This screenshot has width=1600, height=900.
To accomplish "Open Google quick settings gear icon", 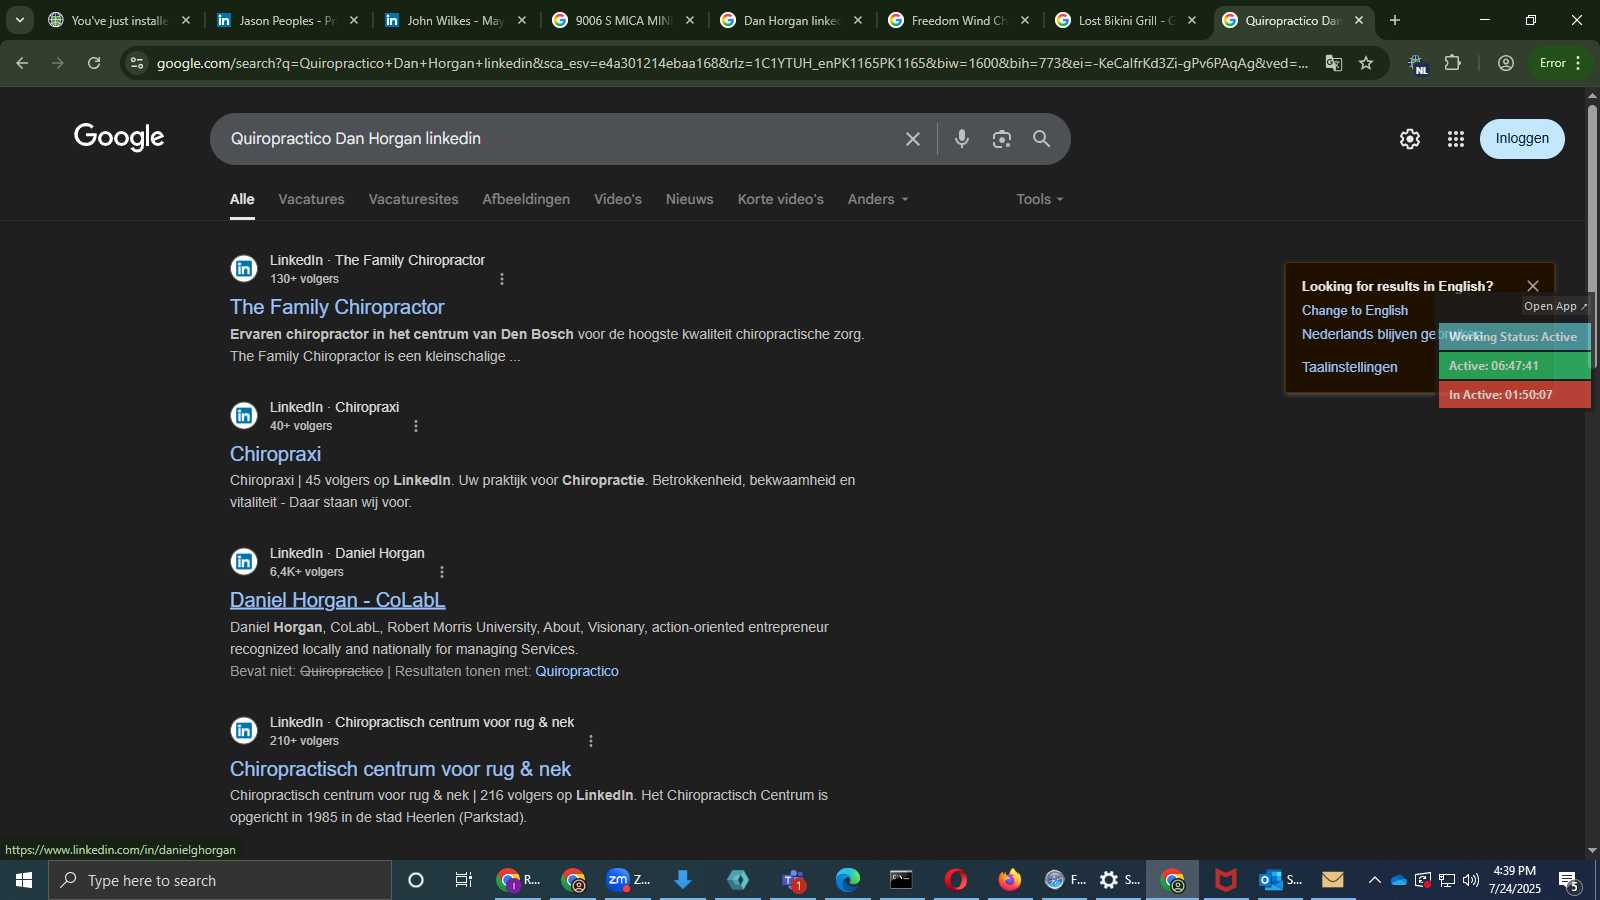I will pyautogui.click(x=1410, y=139).
